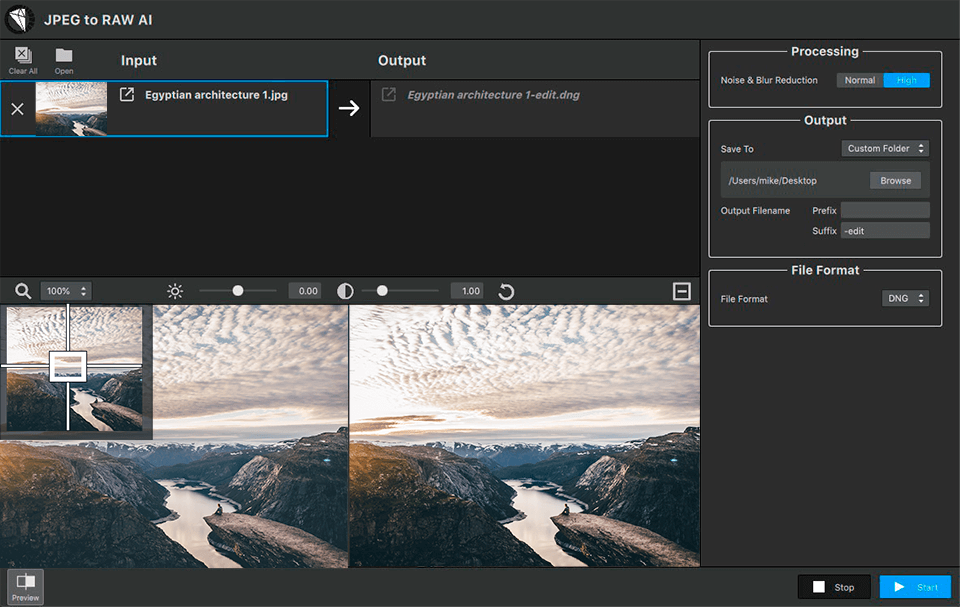Click the brightness slider handle
This screenshot has width=960, height=607.
238,291
